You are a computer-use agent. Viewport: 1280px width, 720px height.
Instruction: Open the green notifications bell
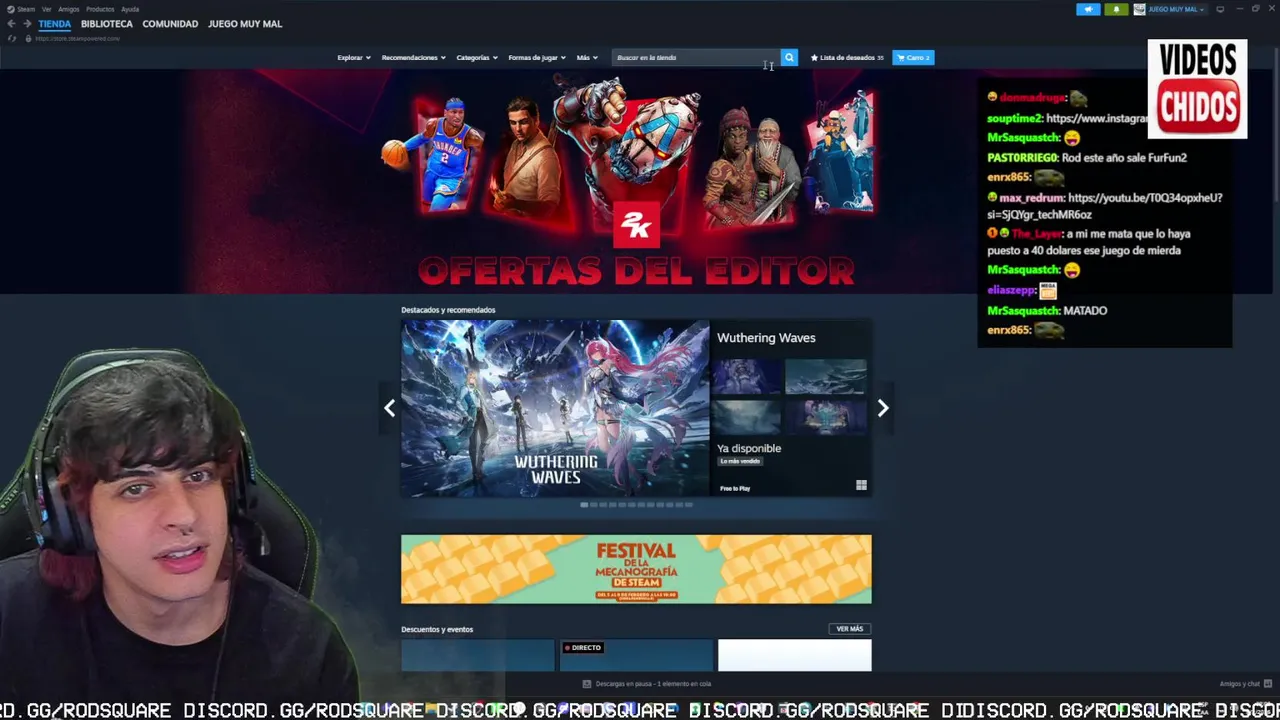click(1117, 9)
